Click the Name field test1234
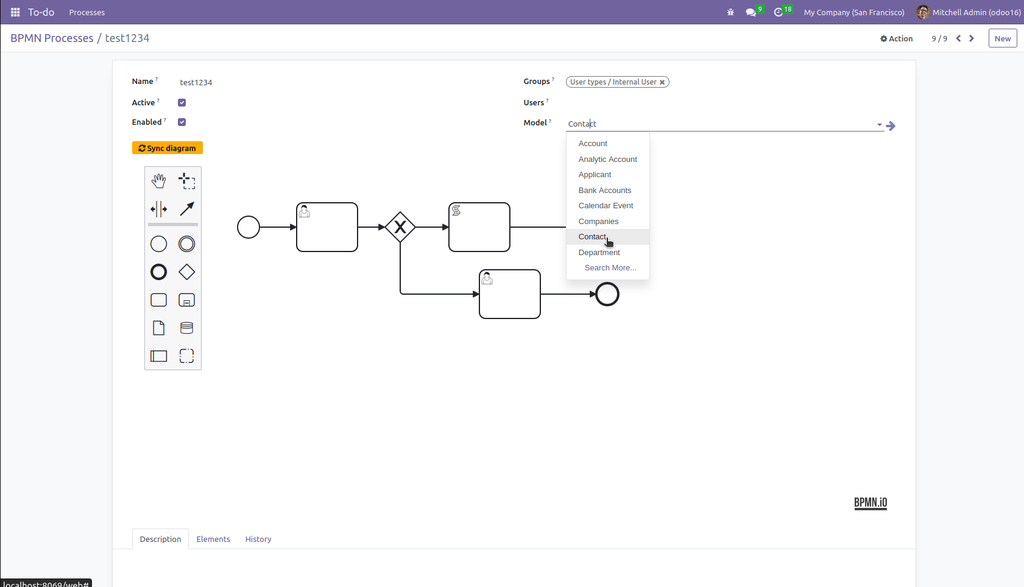This screenshot has height=587, width=1024. click(196, 82)
